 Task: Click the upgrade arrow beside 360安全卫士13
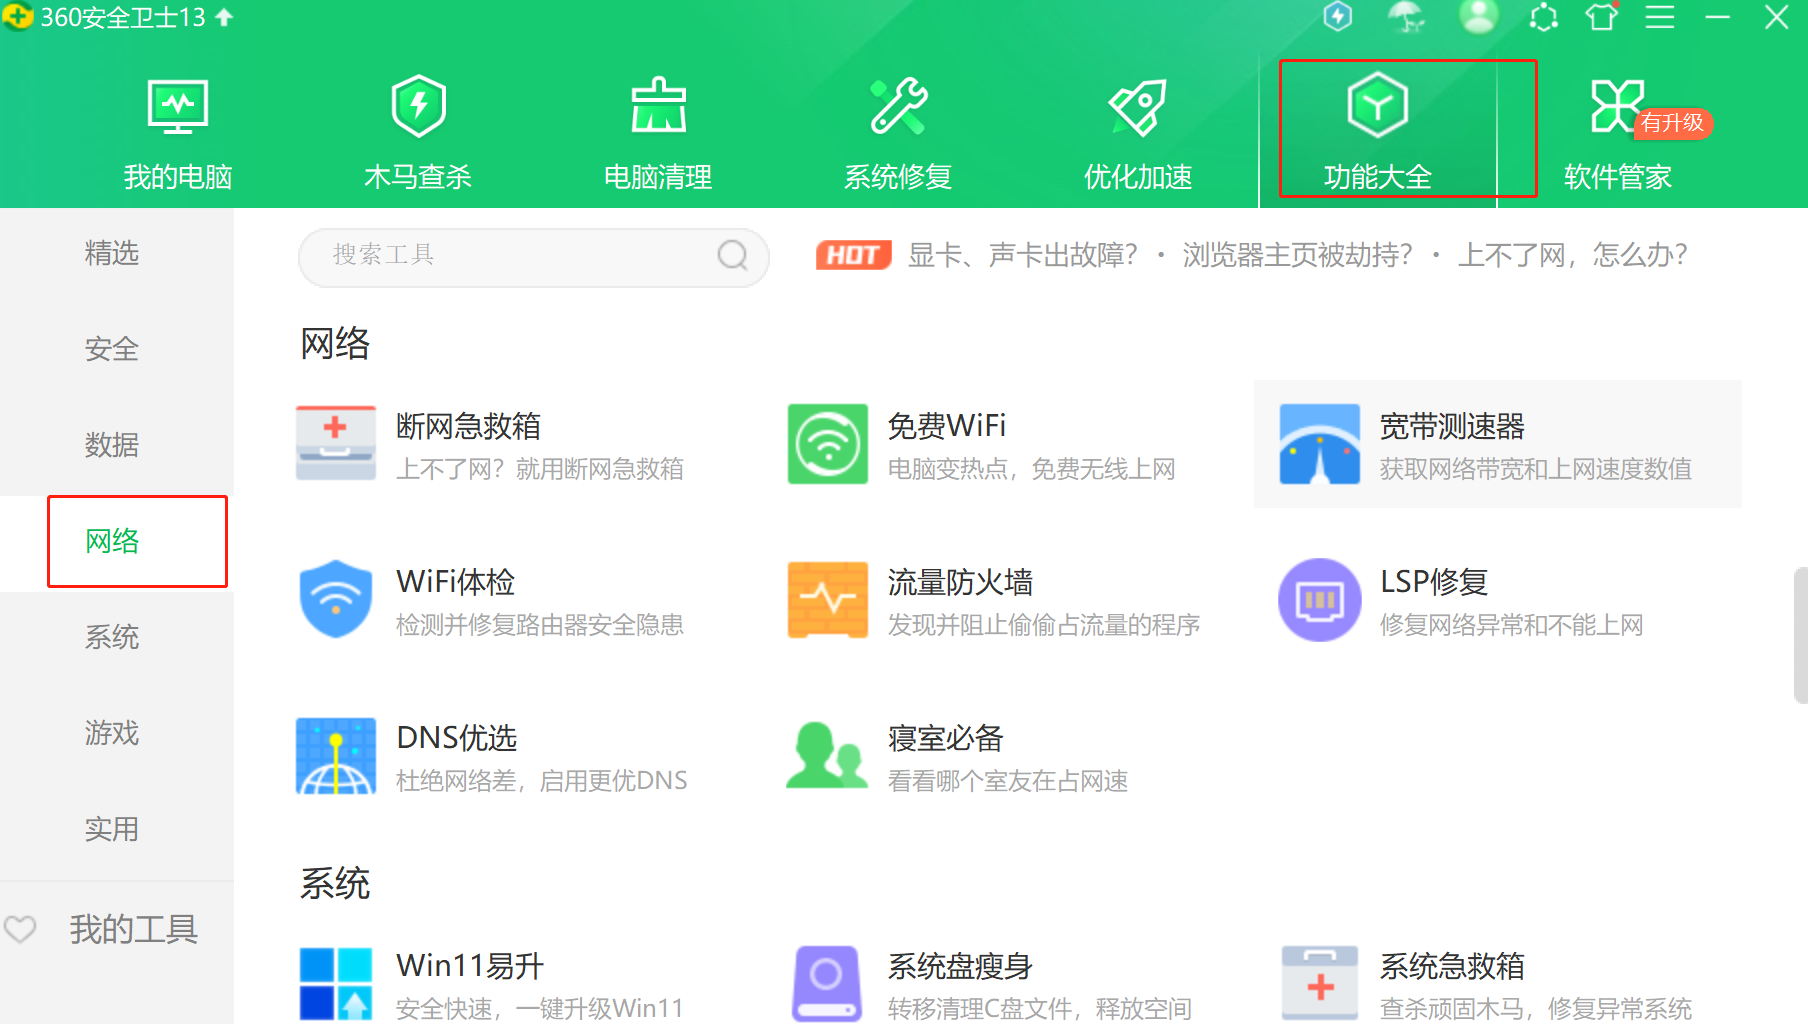(224, 17)
